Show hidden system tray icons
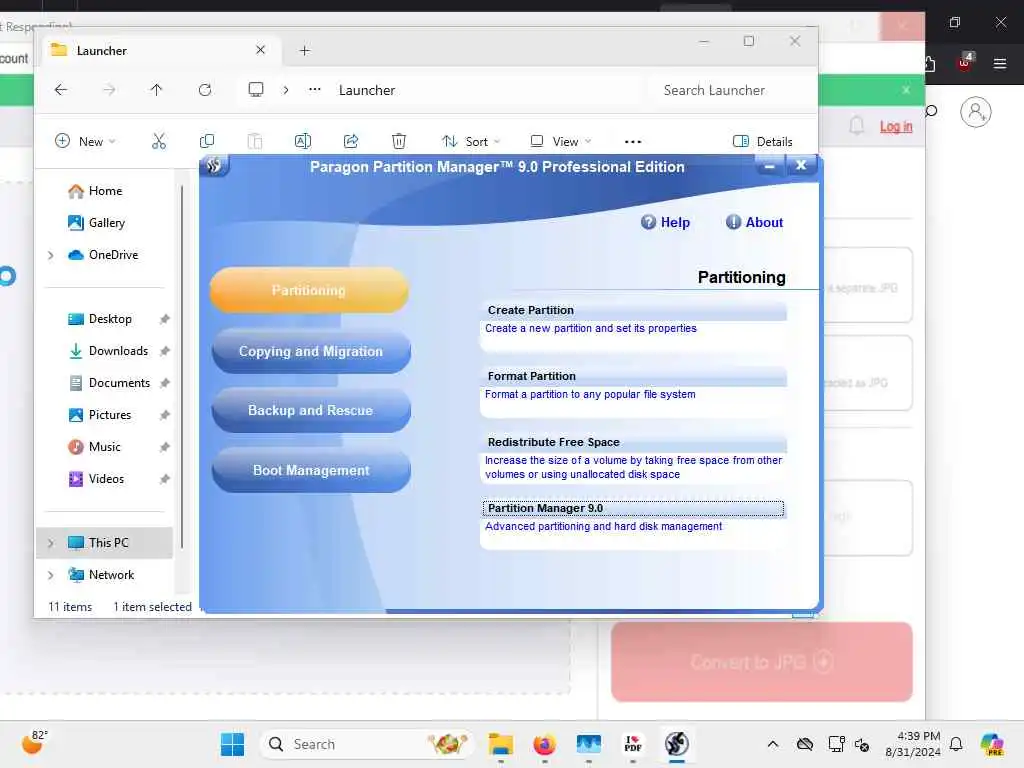Screen dimensions: 1024x768 click(x=773, y=744)
